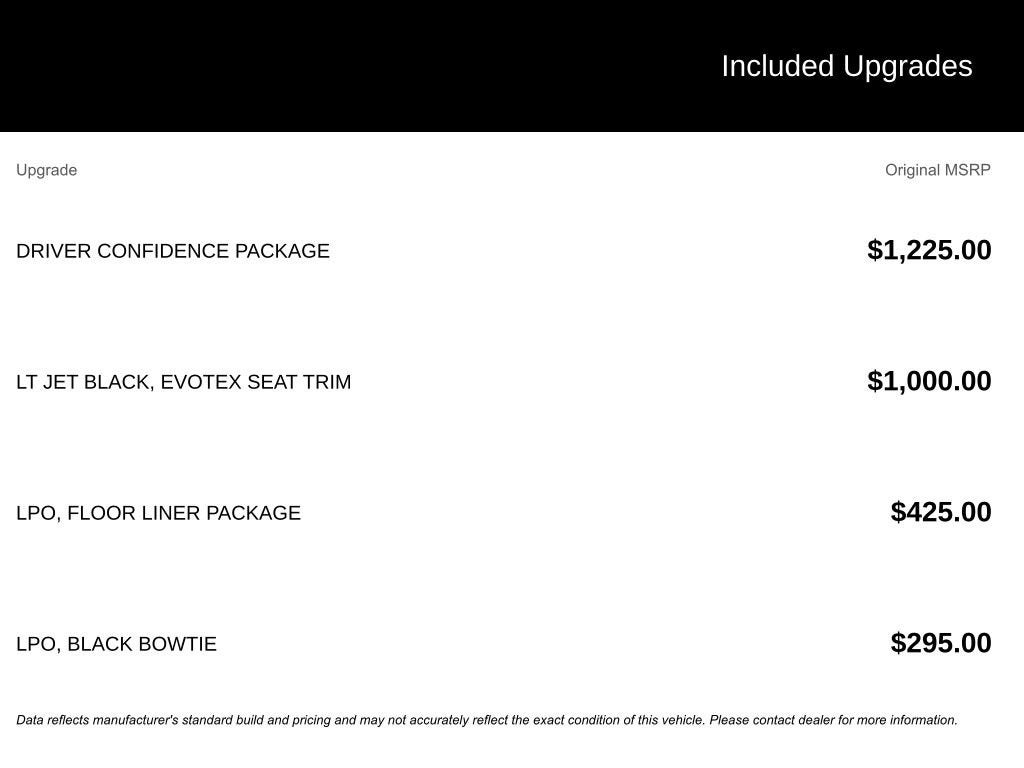Click the $425.00 price
The height and width of the screenshot is (768, 1024).
[x=940, y=512]
